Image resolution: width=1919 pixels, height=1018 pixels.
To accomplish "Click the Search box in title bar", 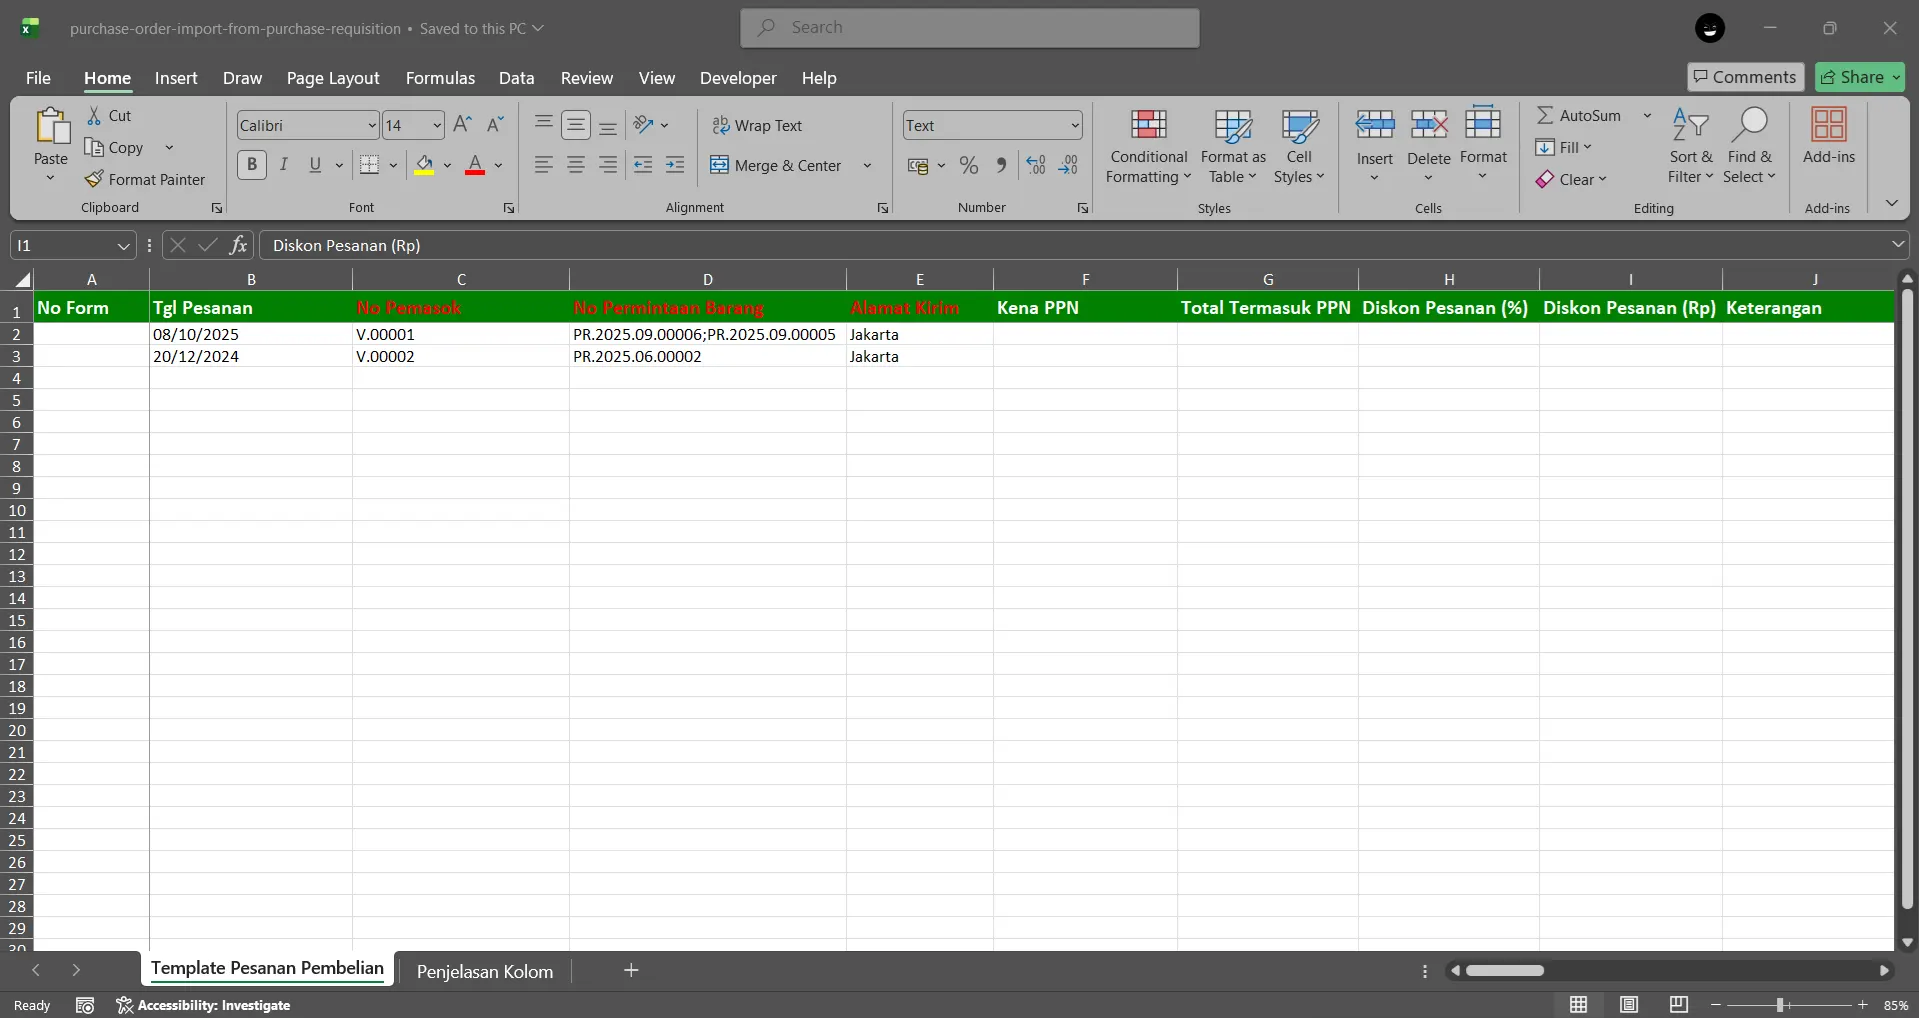I will [969, 28].
